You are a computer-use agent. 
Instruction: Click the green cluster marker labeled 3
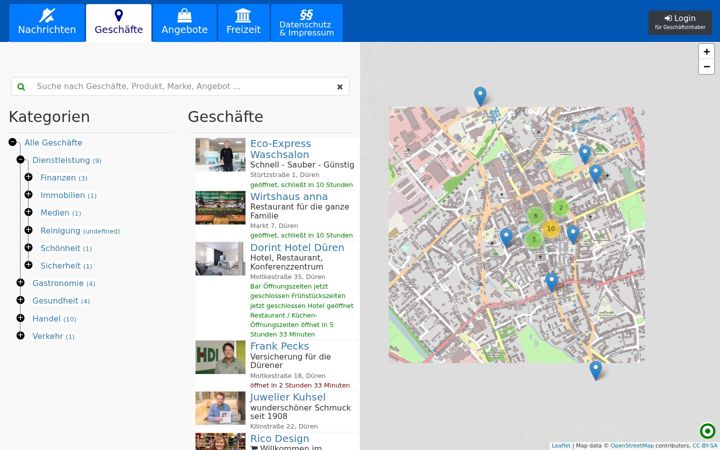pyautogui.click(x=534, y=239)
